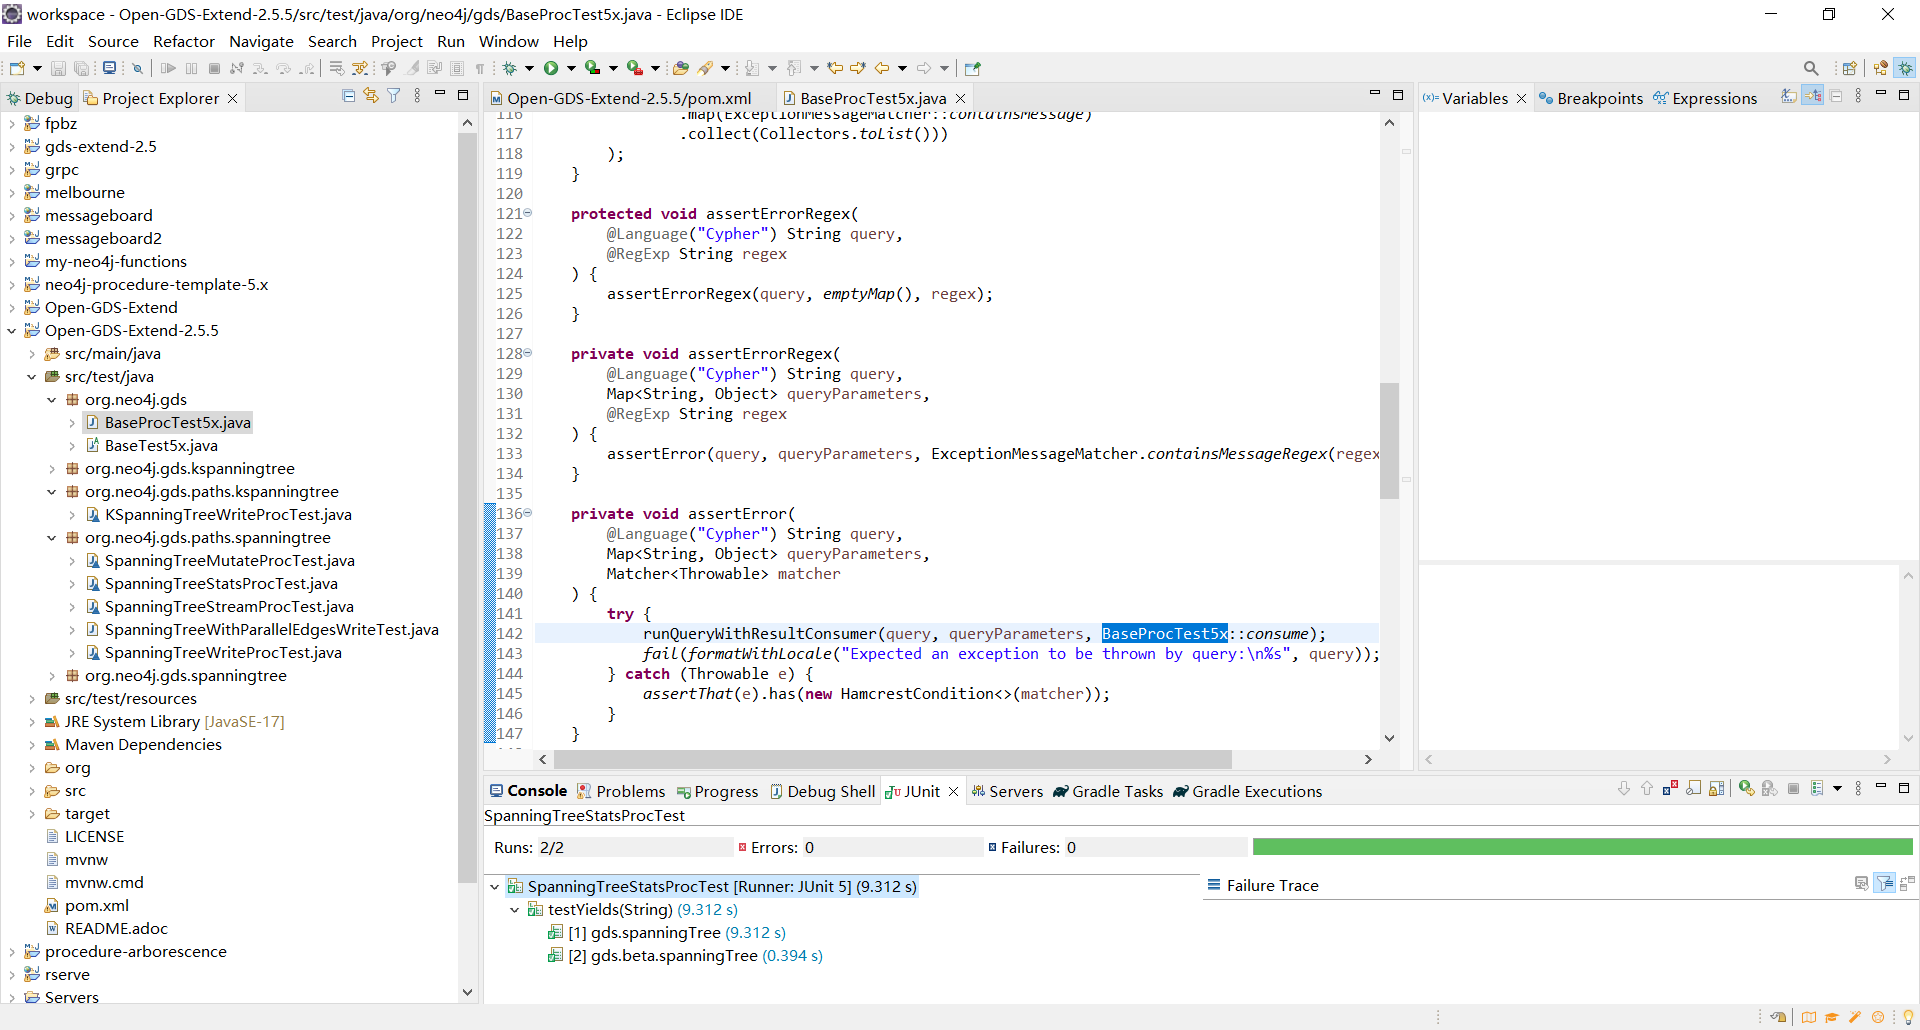Click the Open Perspective icon
The height and width of the screenshot is (1030, 1920).
coord(1849,68)
